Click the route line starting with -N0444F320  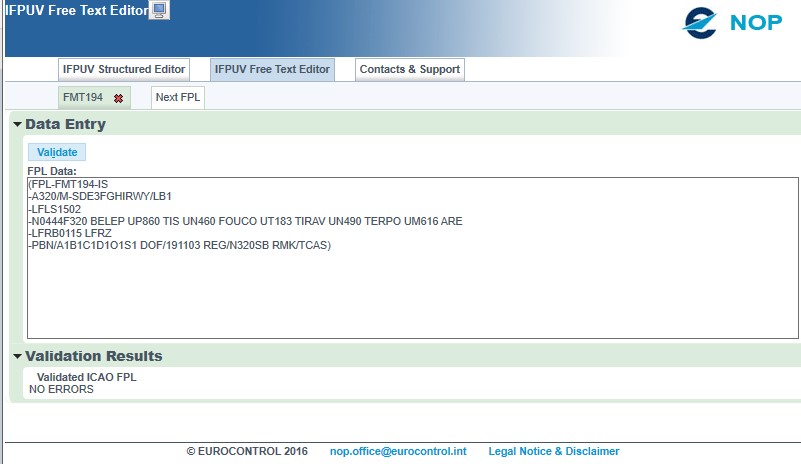246,221
